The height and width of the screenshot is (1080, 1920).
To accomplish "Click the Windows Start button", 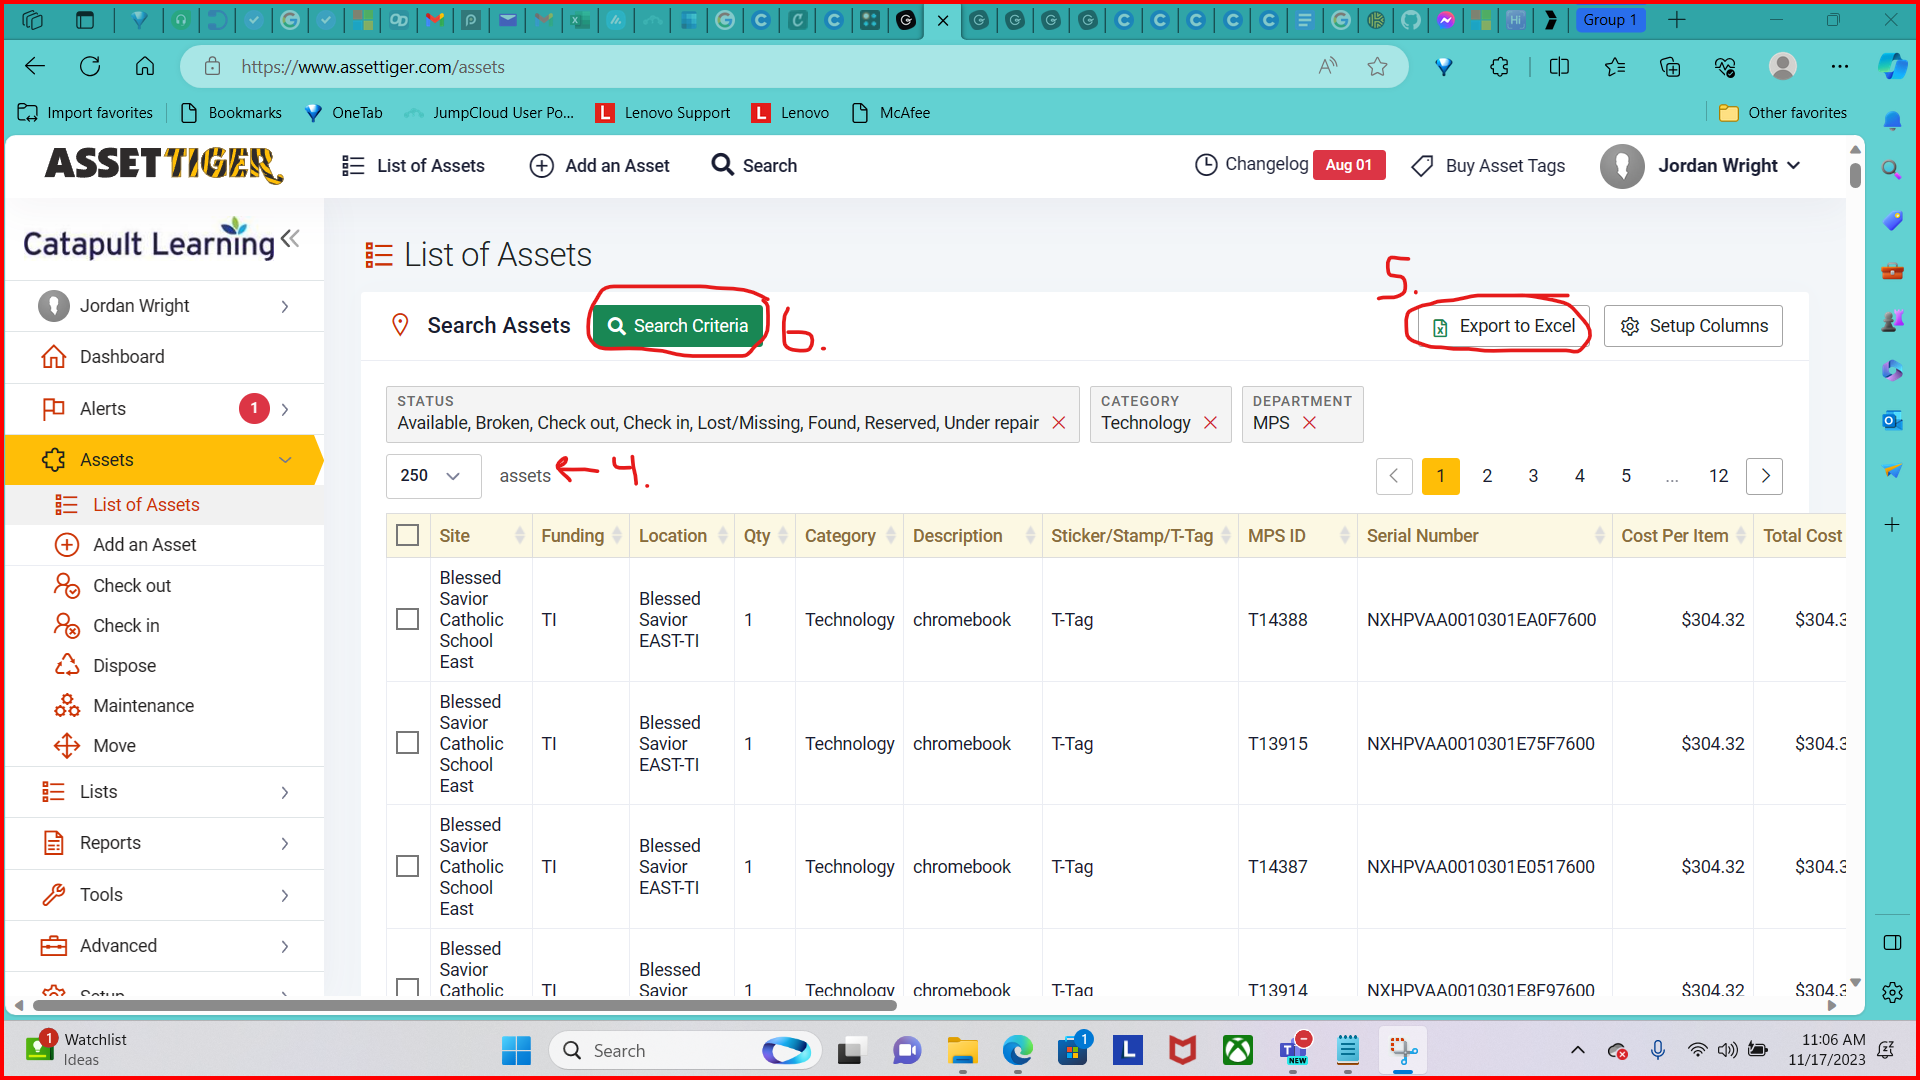I will point(516,1050).
